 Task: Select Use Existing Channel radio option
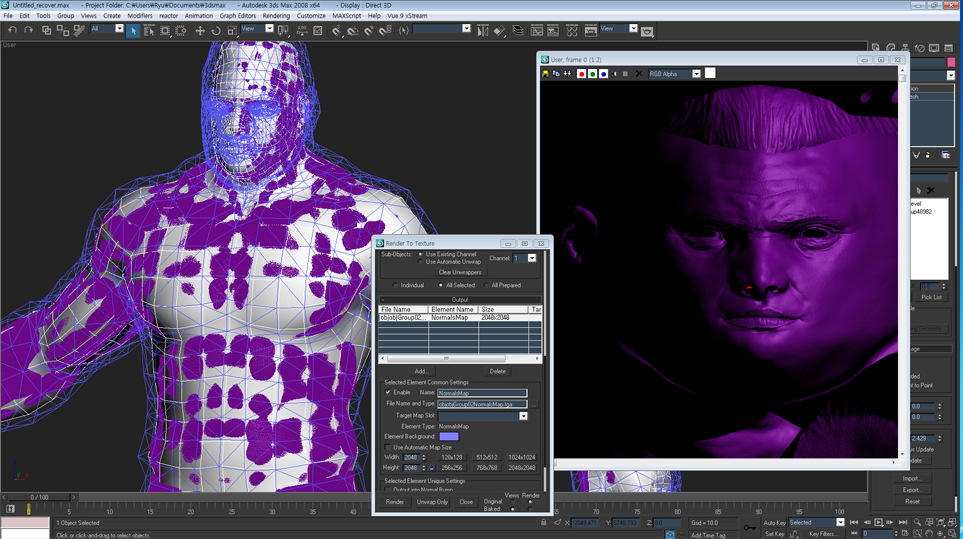pyautogui.click(x=421, y=254)
